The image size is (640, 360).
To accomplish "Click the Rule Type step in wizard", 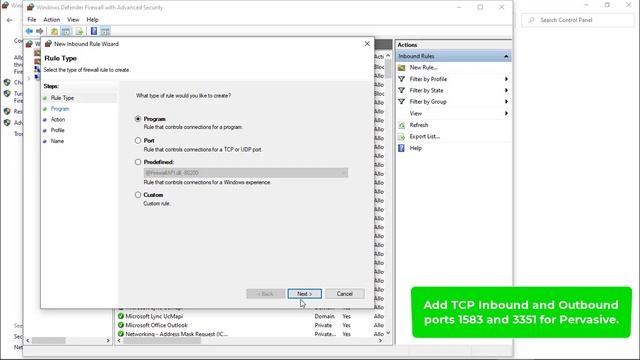I will [x=62, y=98].
